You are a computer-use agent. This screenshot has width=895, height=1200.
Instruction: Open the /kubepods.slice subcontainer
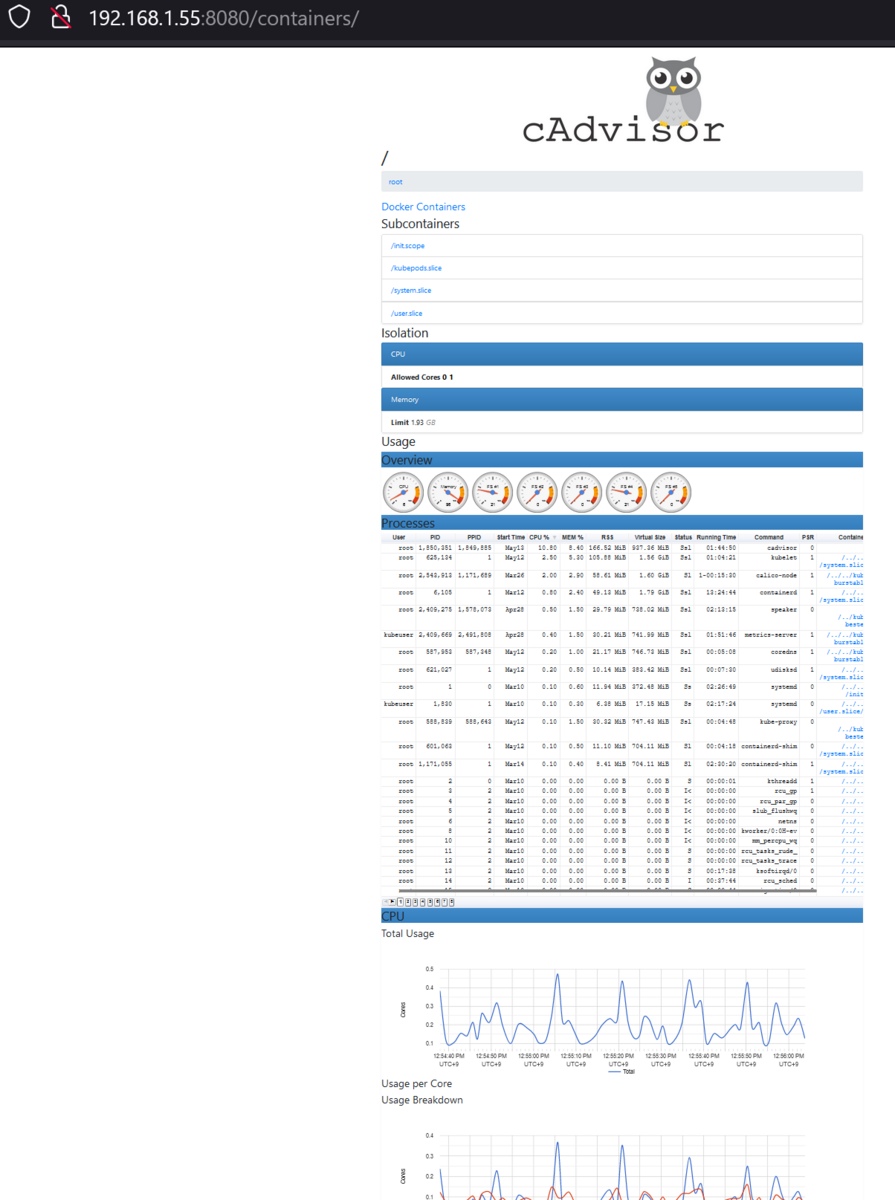pos(416,268)
